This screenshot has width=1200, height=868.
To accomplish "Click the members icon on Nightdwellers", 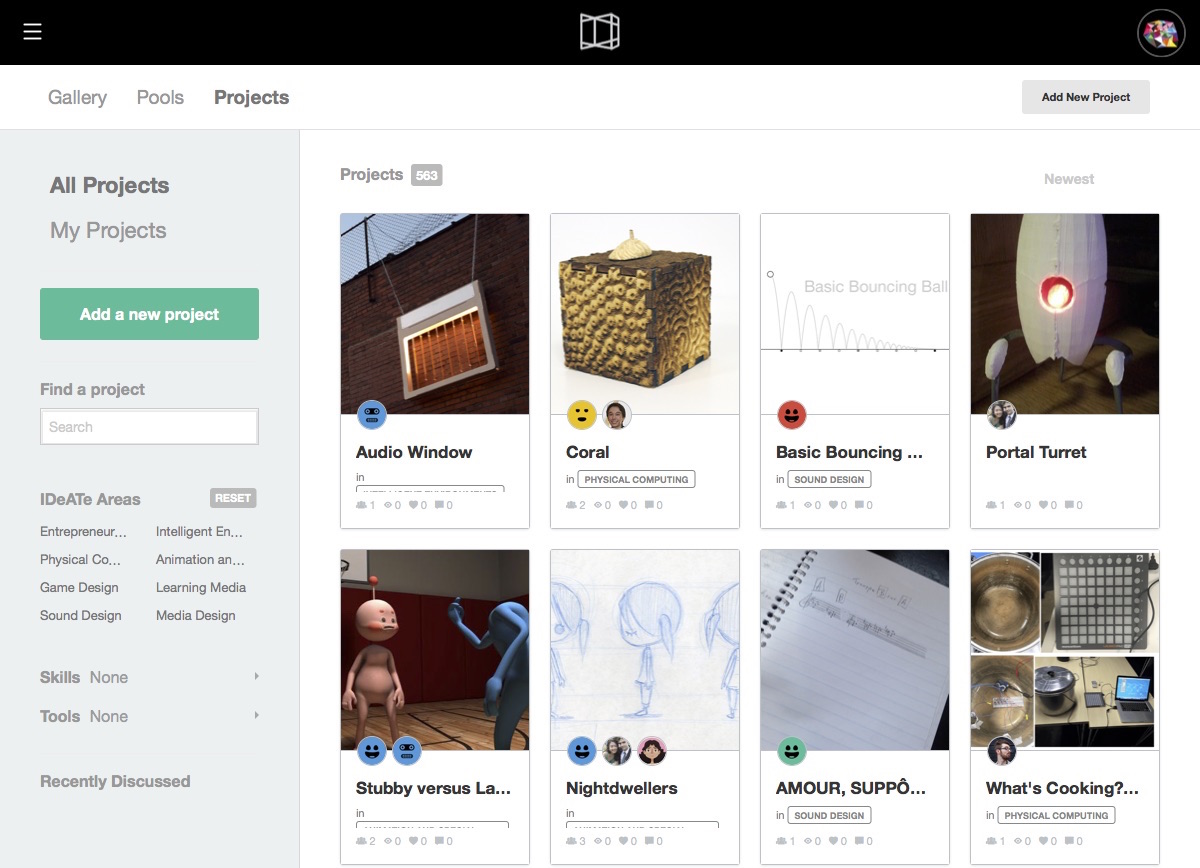I will pos(572,841).
